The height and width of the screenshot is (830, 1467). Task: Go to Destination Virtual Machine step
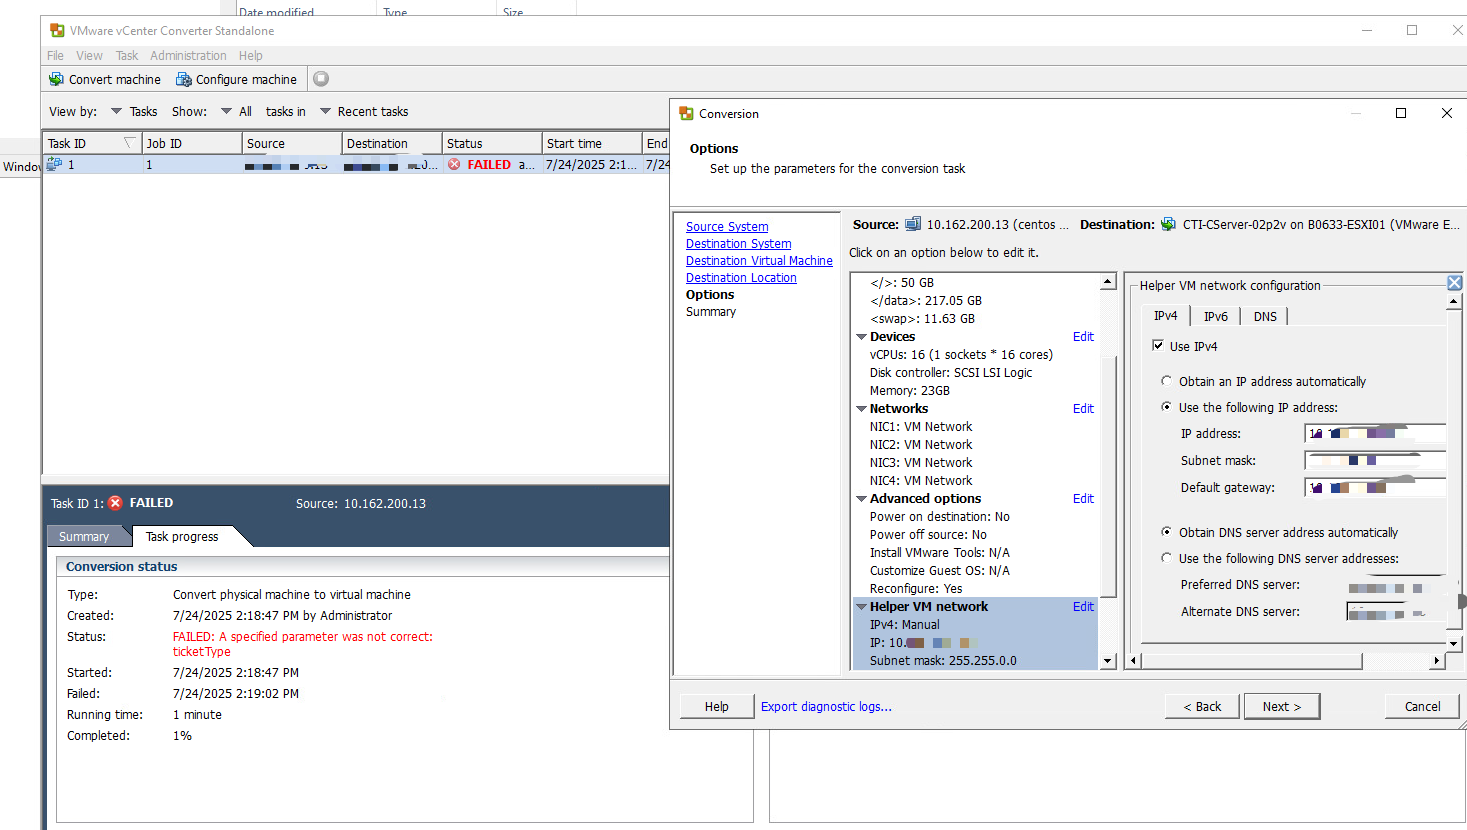click(x=759, y=261)
